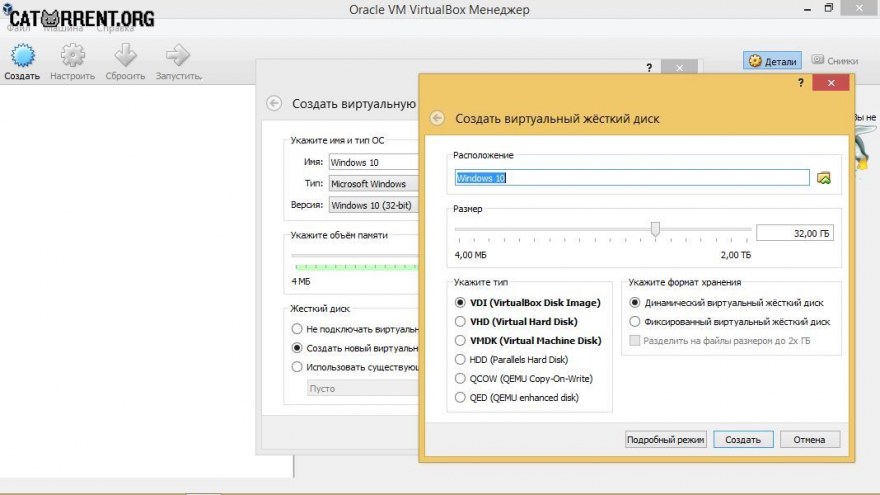Click the 32,00 ГБ size field
This screenshot has width=880, height=495.
tap(795, 233)
